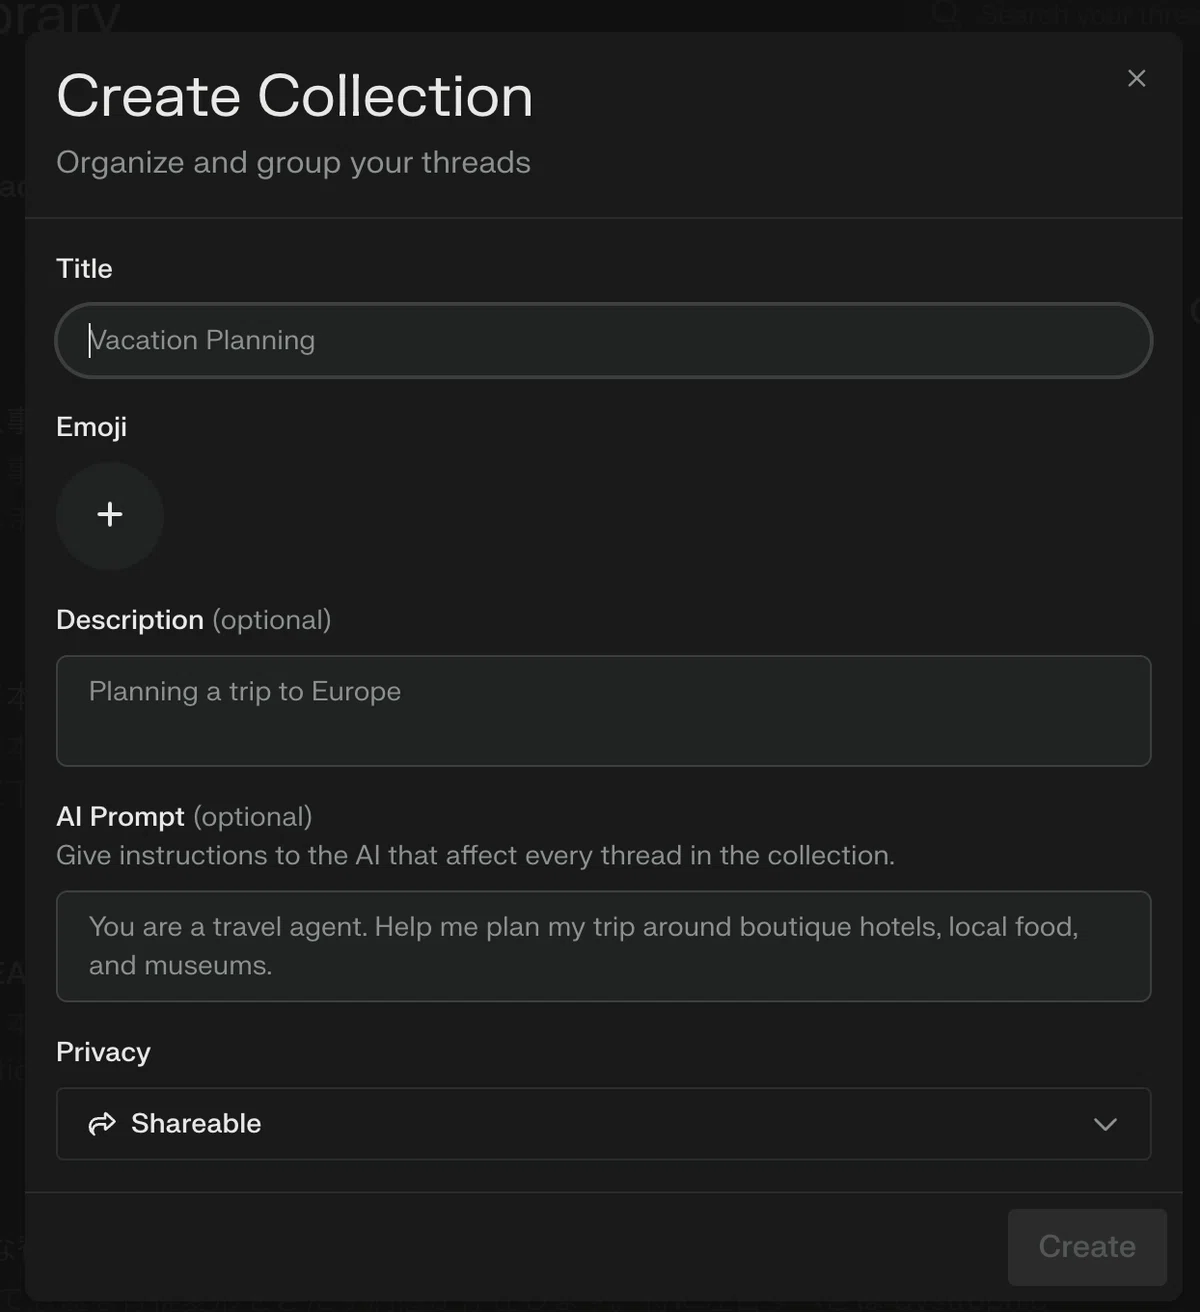This screenshot has width=1200, height=1312.
Task: Open the Shareable privacy dropdown
Action: coord(603,1124)
